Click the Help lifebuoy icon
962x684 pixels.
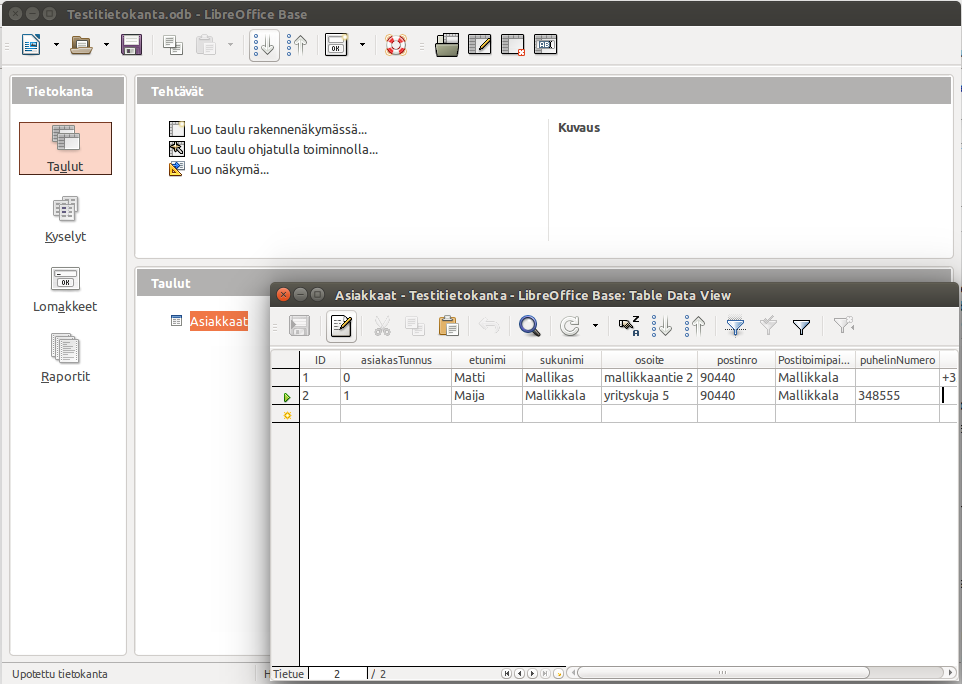click(x=397, y=45)
